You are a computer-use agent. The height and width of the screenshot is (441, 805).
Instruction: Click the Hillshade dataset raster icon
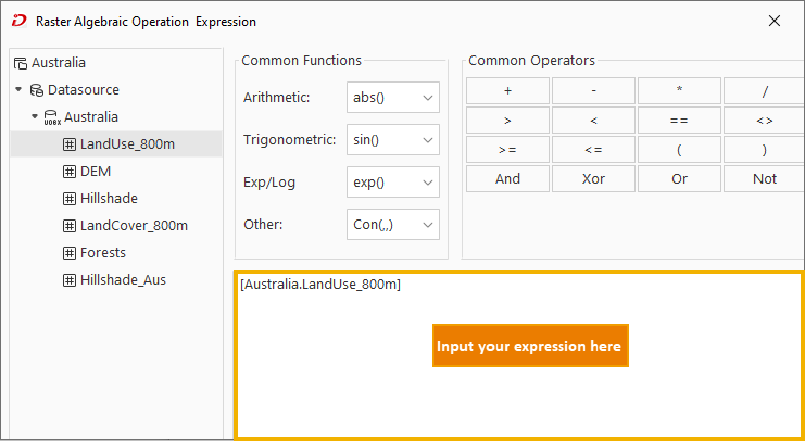[70, 198]
